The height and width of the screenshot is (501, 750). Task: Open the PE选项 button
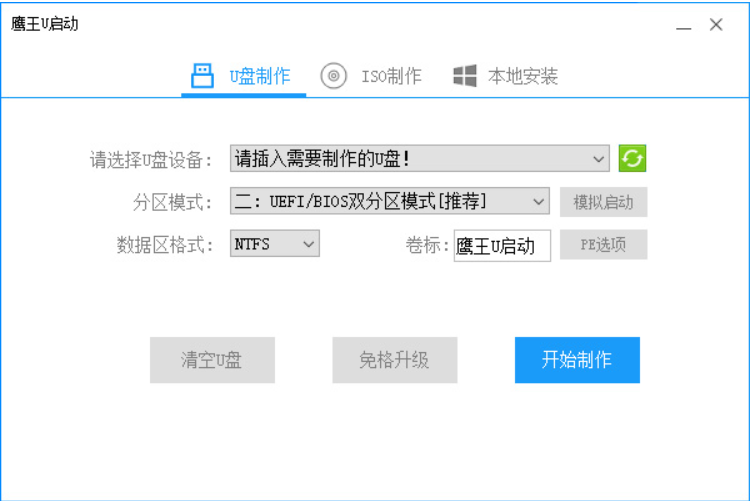click(x=603, y=245)
